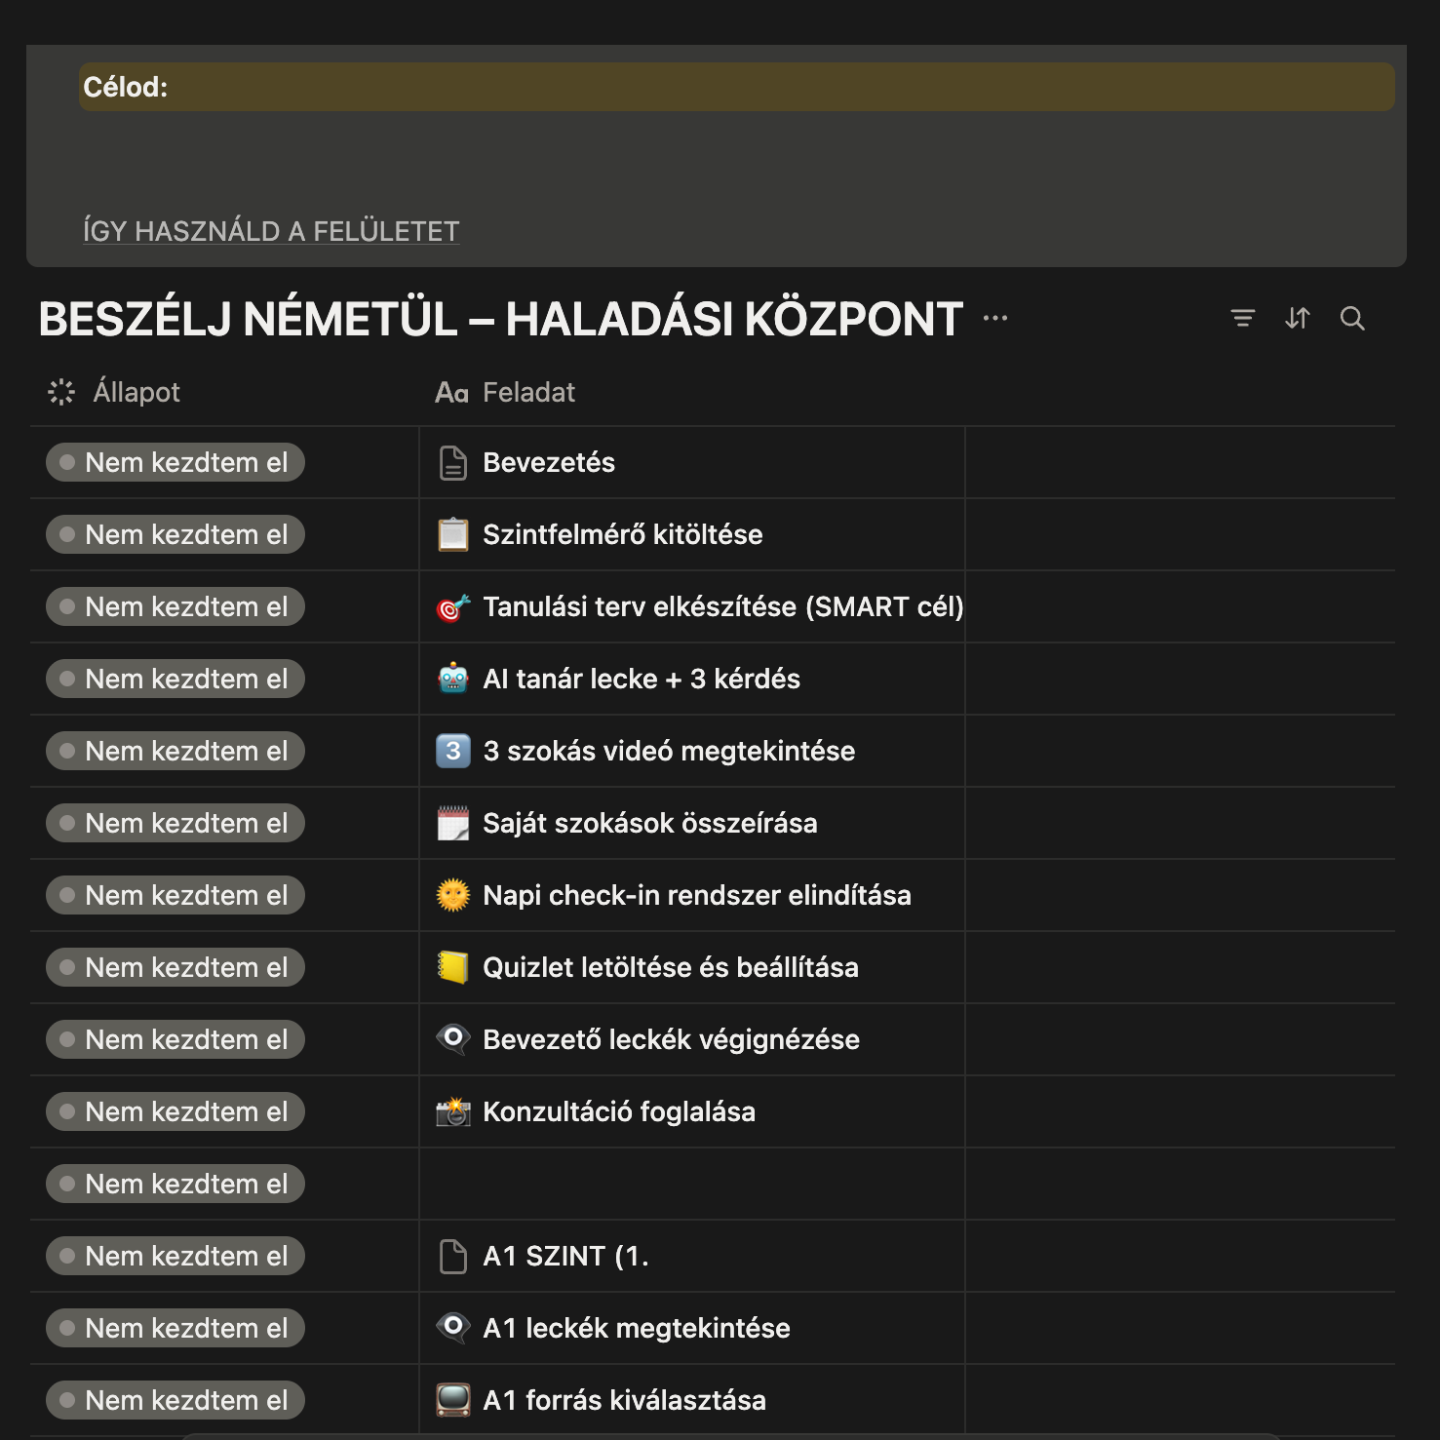Follow the ÍGY HASZNÁLD A FELÜLETET link
This screenshot has width=1440, height=1440.
tap(271, 231)
